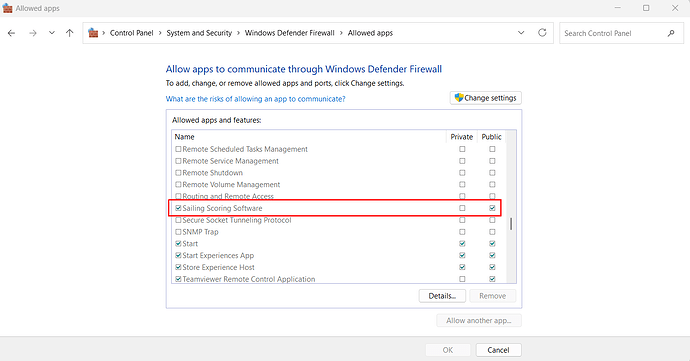690x361 pixels.
Task: Click the Cancel button
Action: 499,350
